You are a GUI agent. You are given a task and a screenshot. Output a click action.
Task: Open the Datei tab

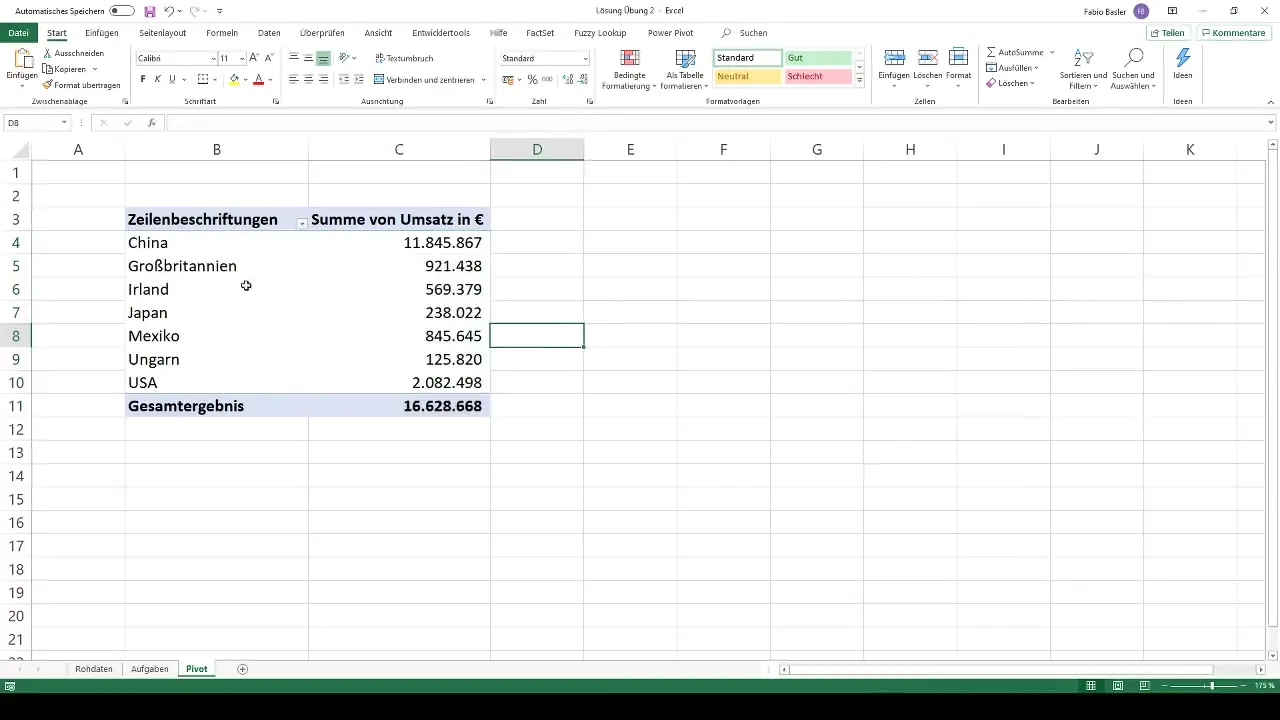(x=18, y=33)
